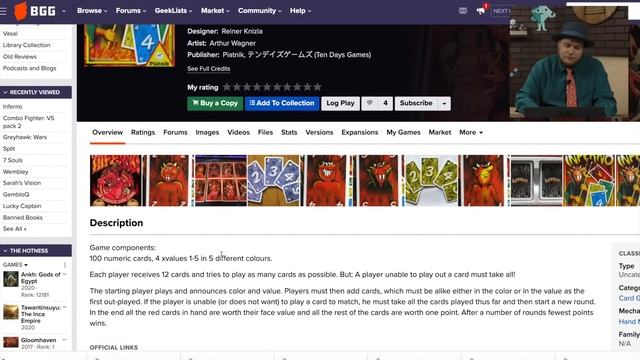Image resolution: width=640 pixels, height=360 pixels.
Task: Switch to the Images tab
Action: coord(207,133)
